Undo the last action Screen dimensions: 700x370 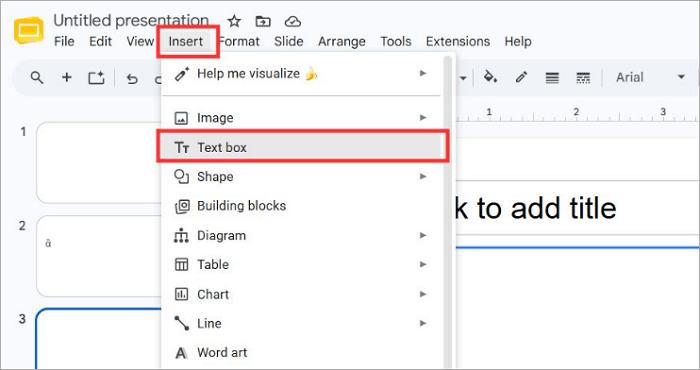point(132,79)
